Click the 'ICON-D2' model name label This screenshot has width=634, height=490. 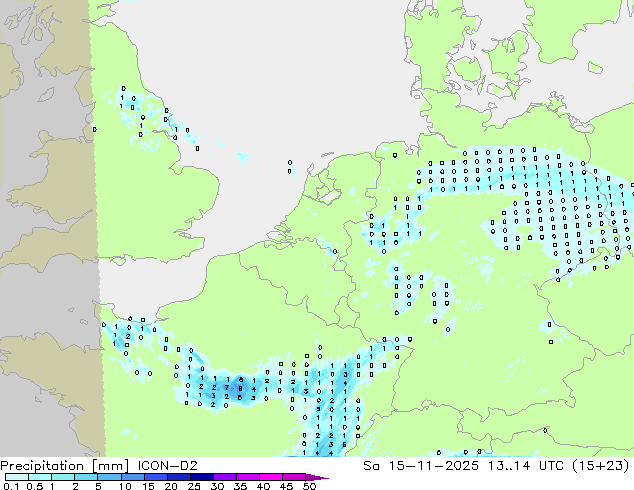167,466
